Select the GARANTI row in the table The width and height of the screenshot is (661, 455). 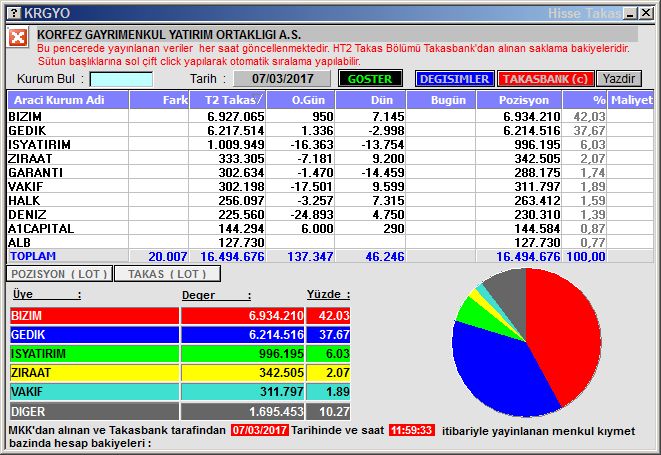(330, 172)
